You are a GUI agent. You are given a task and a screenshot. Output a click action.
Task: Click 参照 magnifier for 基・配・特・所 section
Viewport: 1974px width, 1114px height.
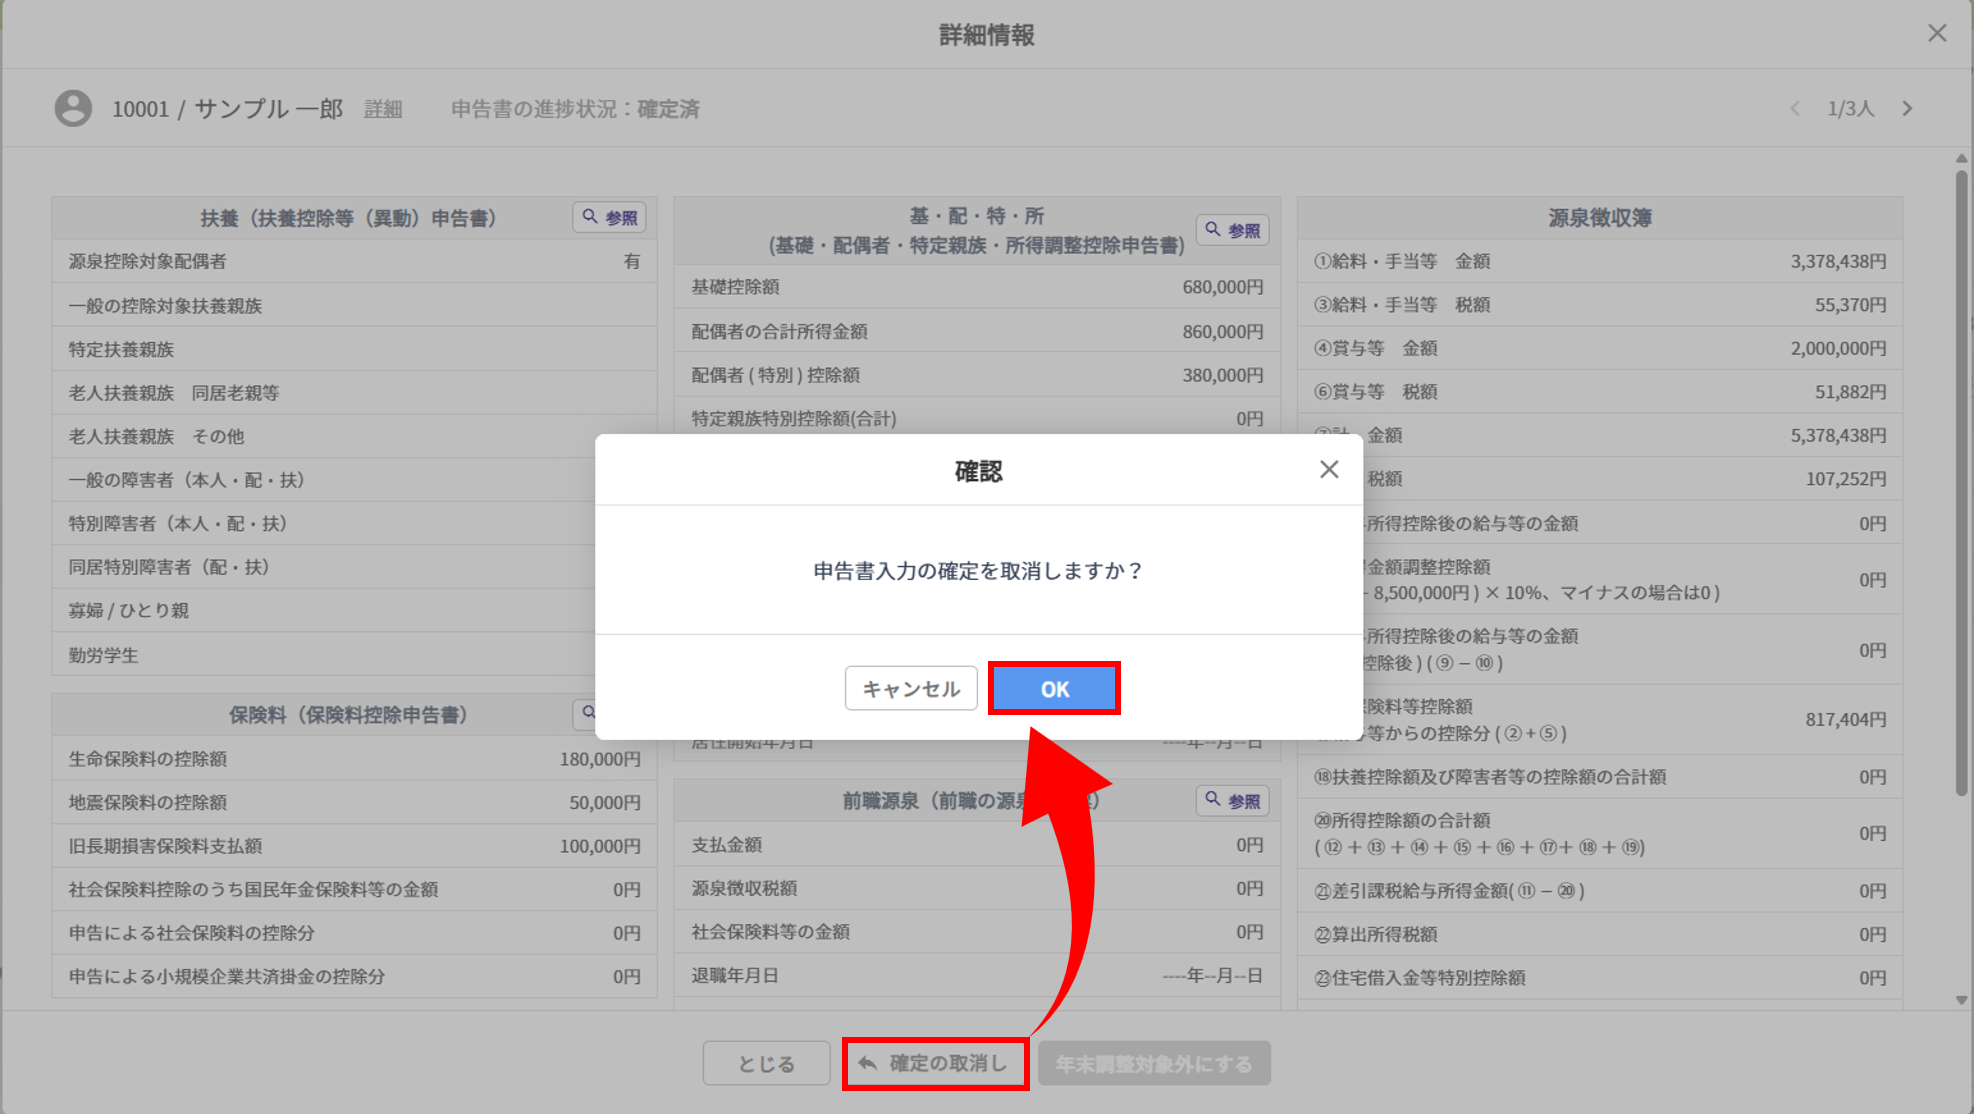(x=1232, y=230)
